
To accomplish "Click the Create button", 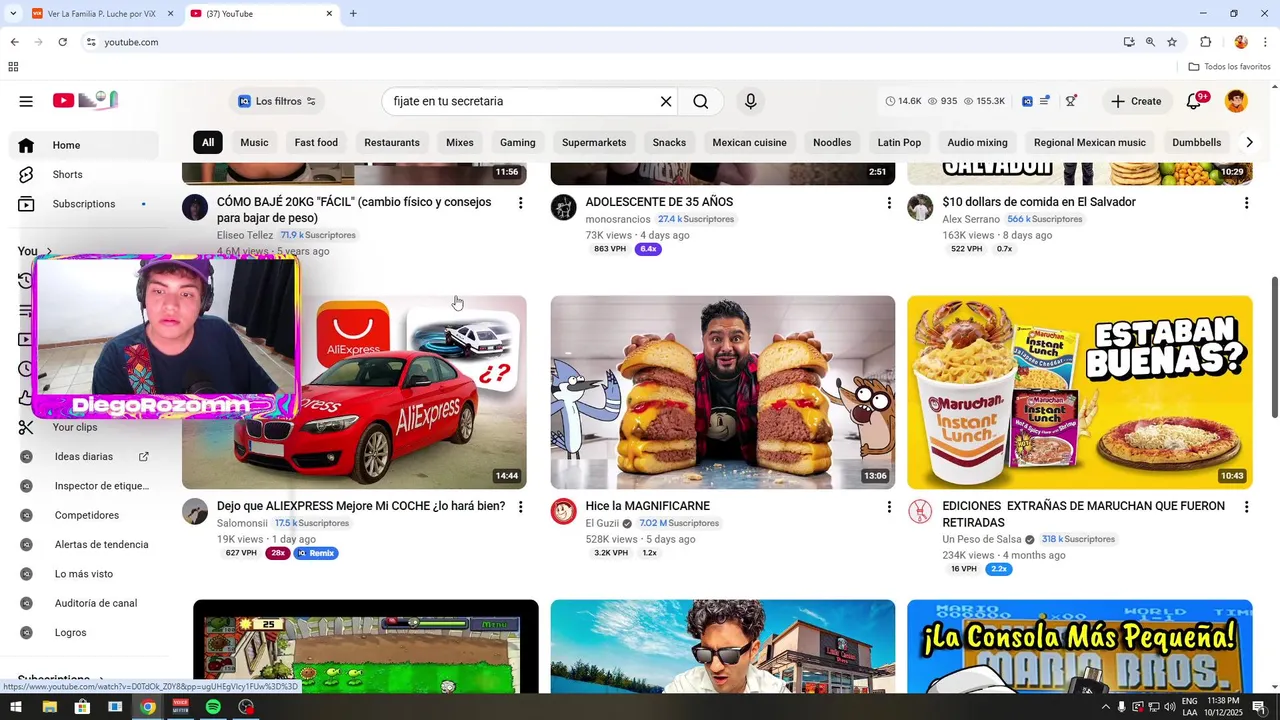I will (1136, 101).
